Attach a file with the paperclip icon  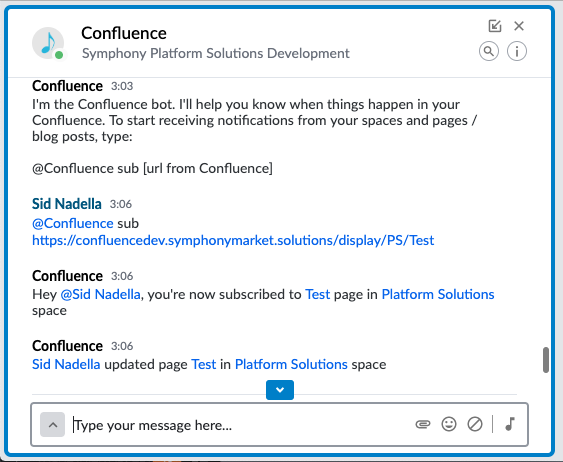point(423,424)
